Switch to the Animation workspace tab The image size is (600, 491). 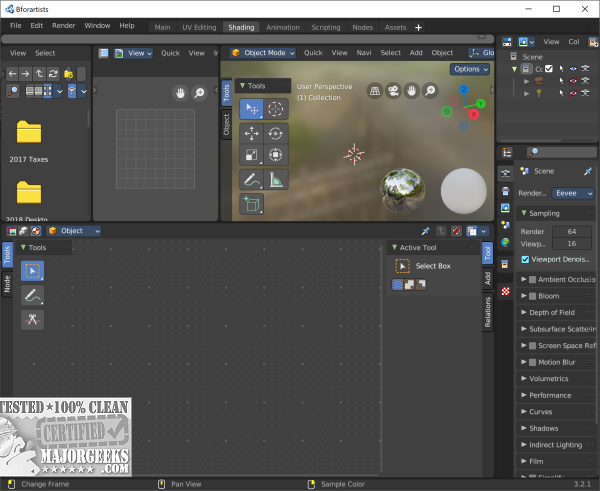click(x=282, y=27)
